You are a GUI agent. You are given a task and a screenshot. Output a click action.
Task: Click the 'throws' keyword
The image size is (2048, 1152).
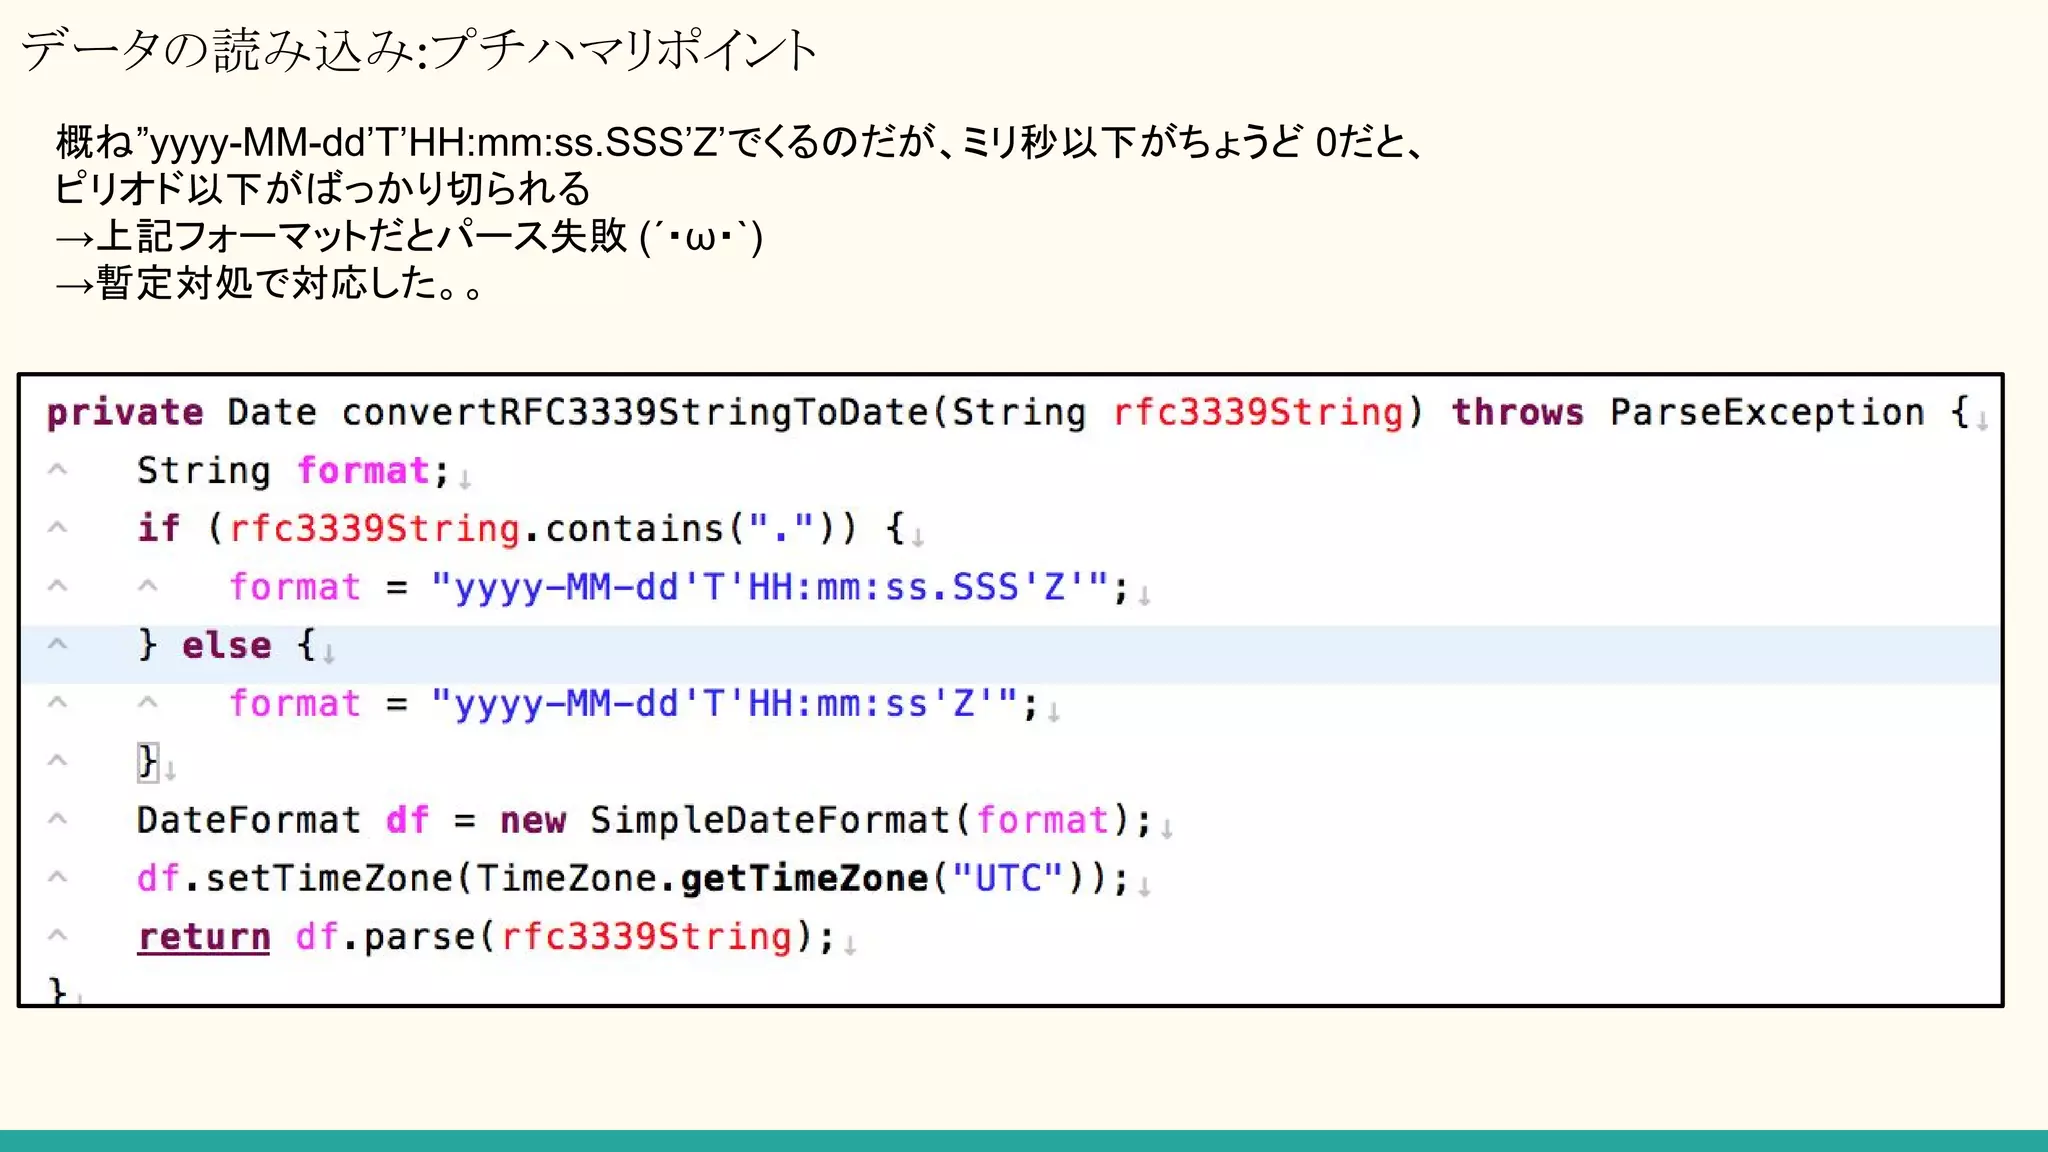pyautogui.click(x=1517, y=412)
